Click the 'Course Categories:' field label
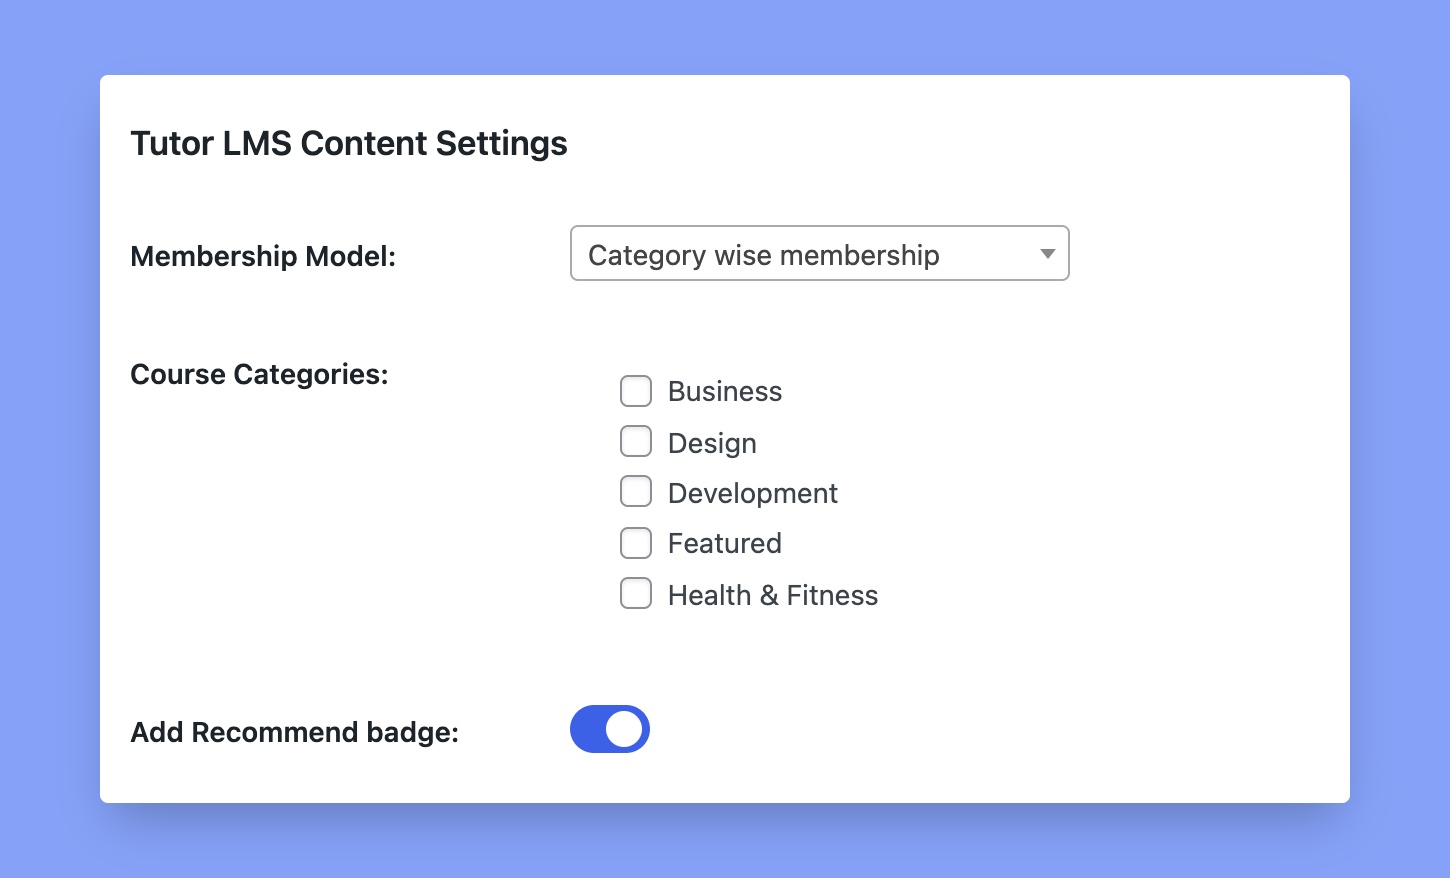The width and height of the screenshot is (1450, 878). [259, 374]
